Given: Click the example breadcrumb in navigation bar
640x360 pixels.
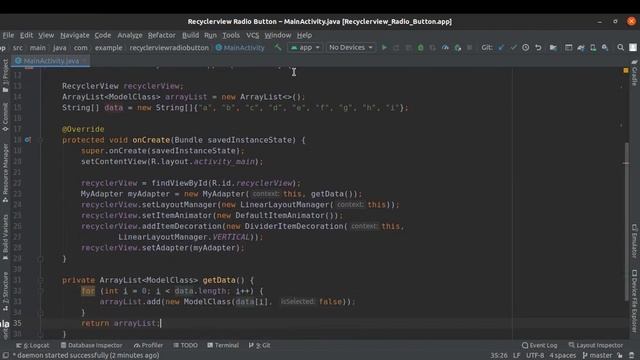Looking at the screenshot, I should (109, 48).
